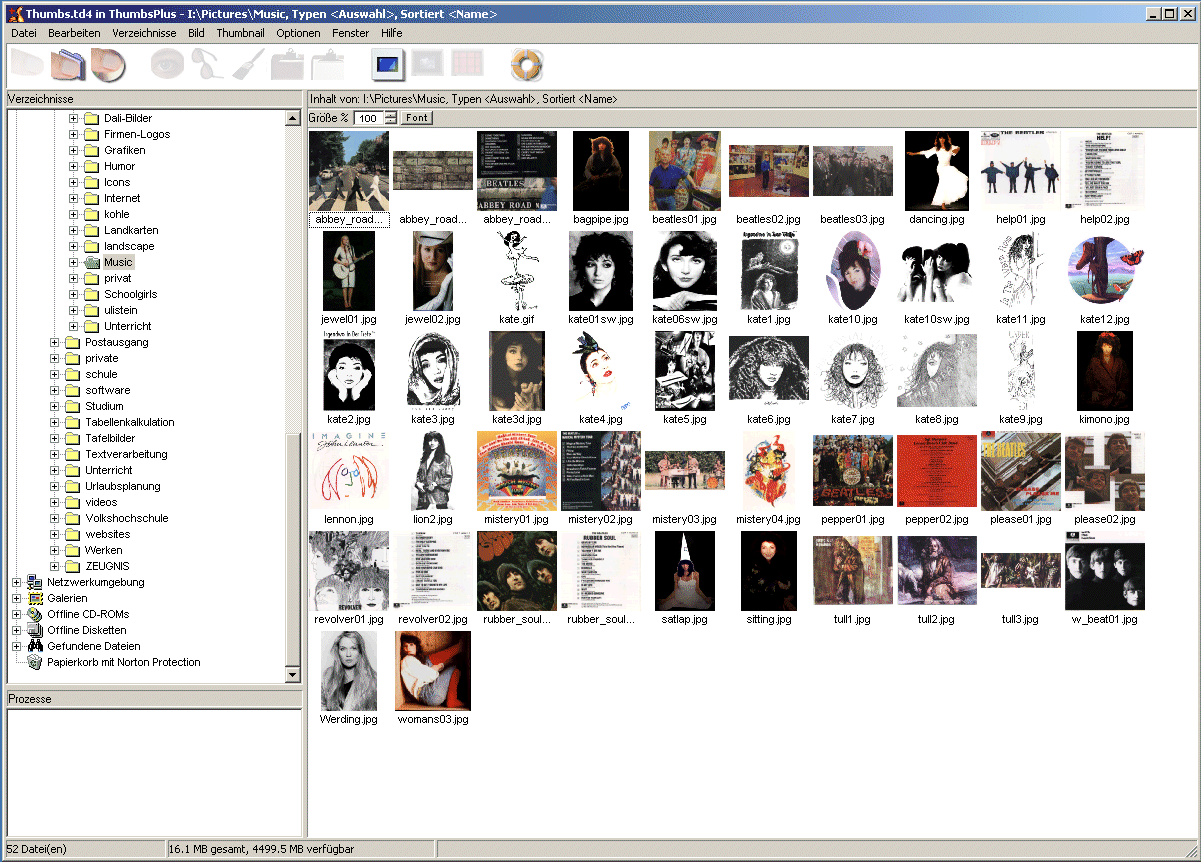Select the bagpipe.jpg thumbnail
Screen dimensions: 1201x862
point(600,171)
